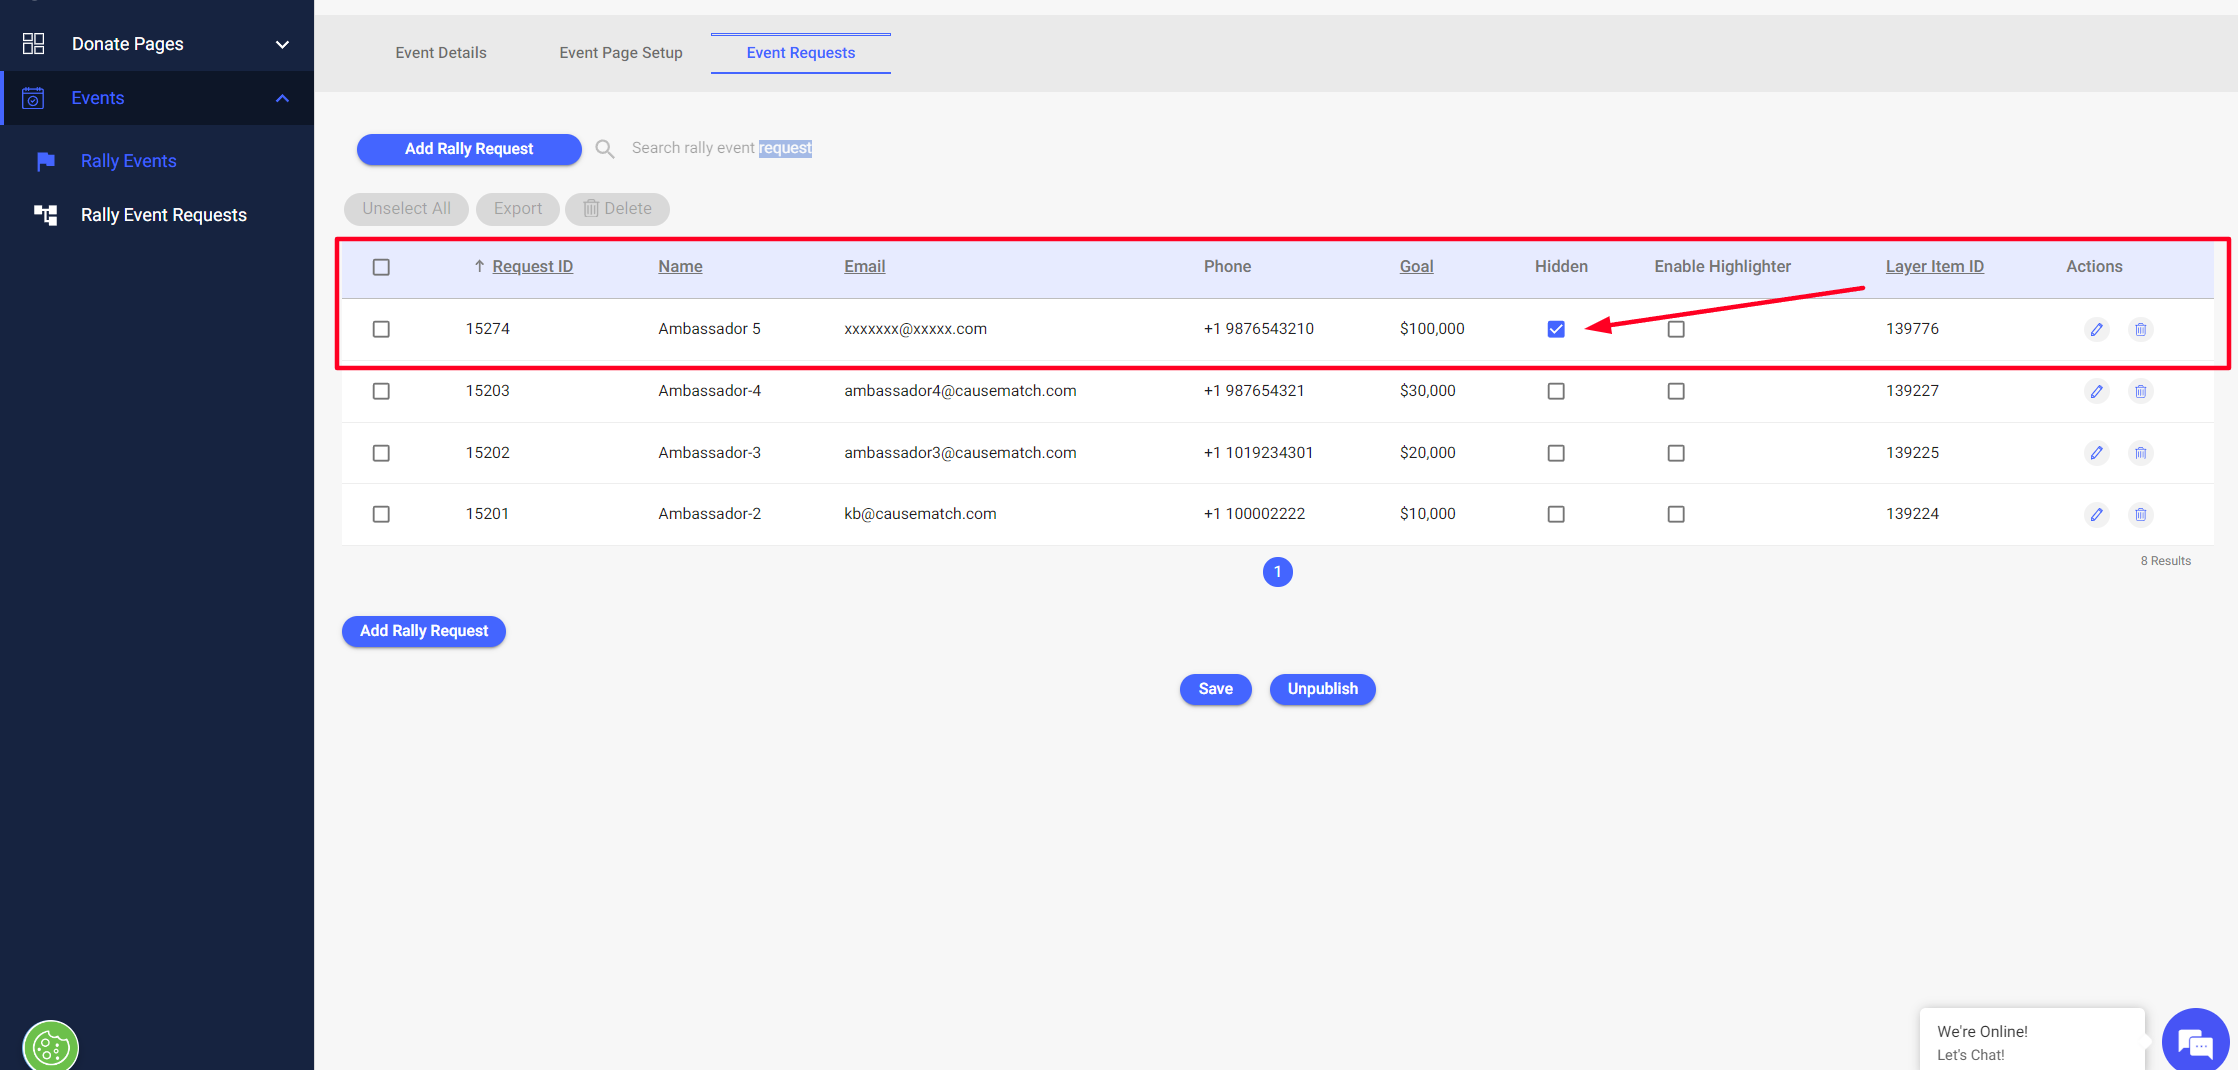Check Hidden for Ambassador-4

click(1556, 391)
